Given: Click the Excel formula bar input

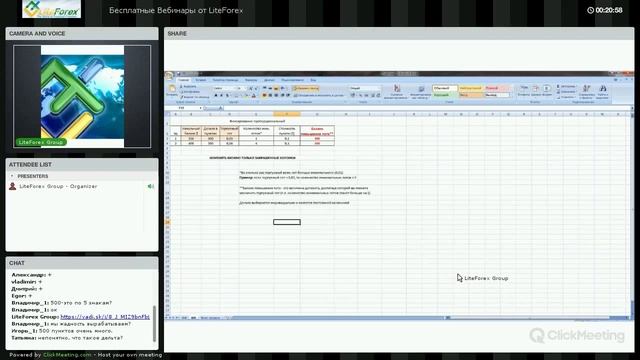Looking at the screenshot, I should point(427,108).
